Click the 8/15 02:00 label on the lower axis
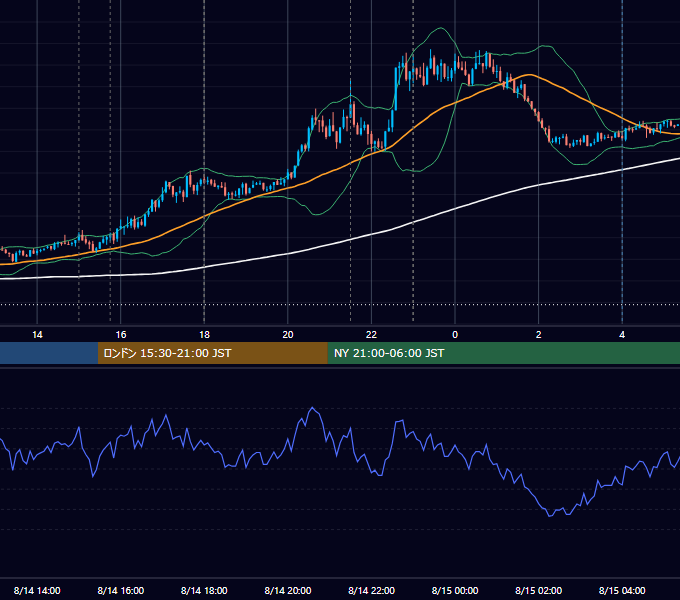This screenshot has height=600, width=680. (539, 590)
